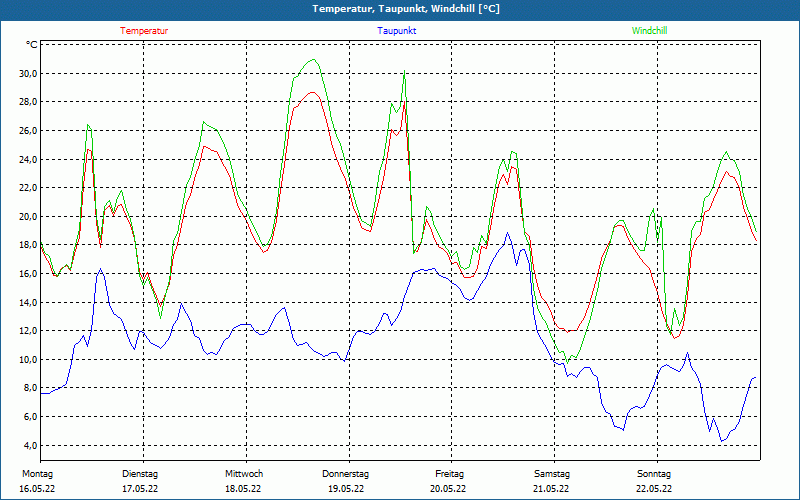This screenshot has width=800, height=500.
Task: Click the 18,0 y-axis value
Action: [28, 245]
